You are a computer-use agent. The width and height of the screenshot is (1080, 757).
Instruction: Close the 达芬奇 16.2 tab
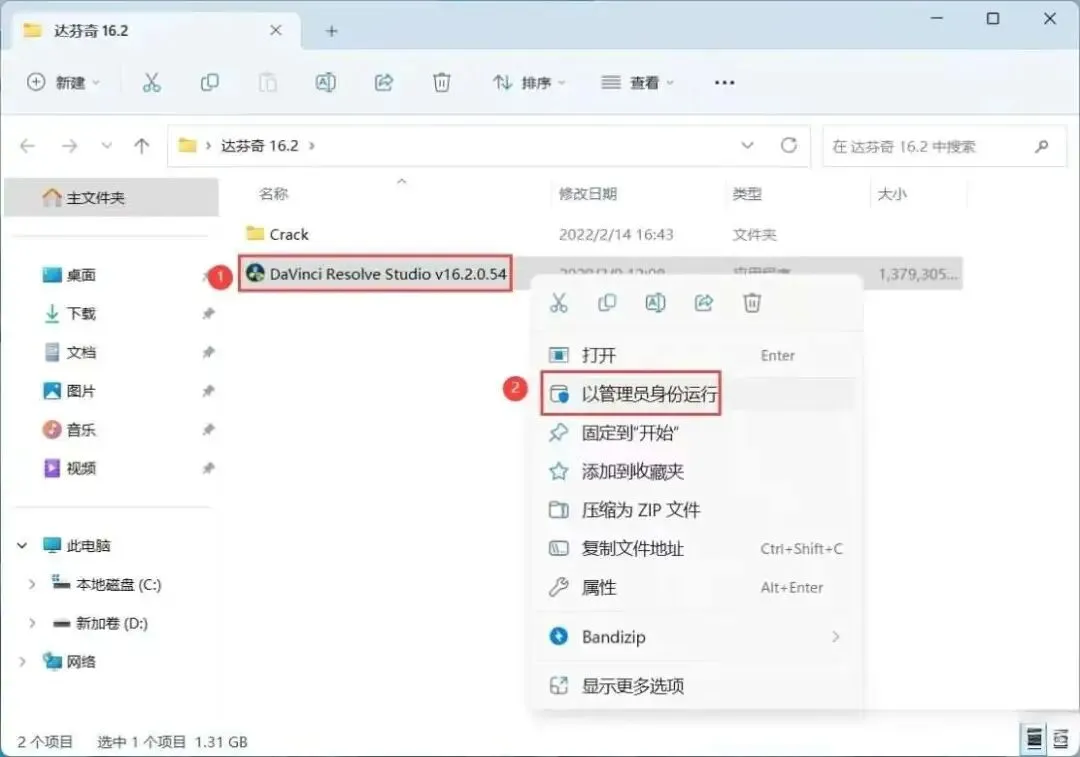tap(276, 30)
